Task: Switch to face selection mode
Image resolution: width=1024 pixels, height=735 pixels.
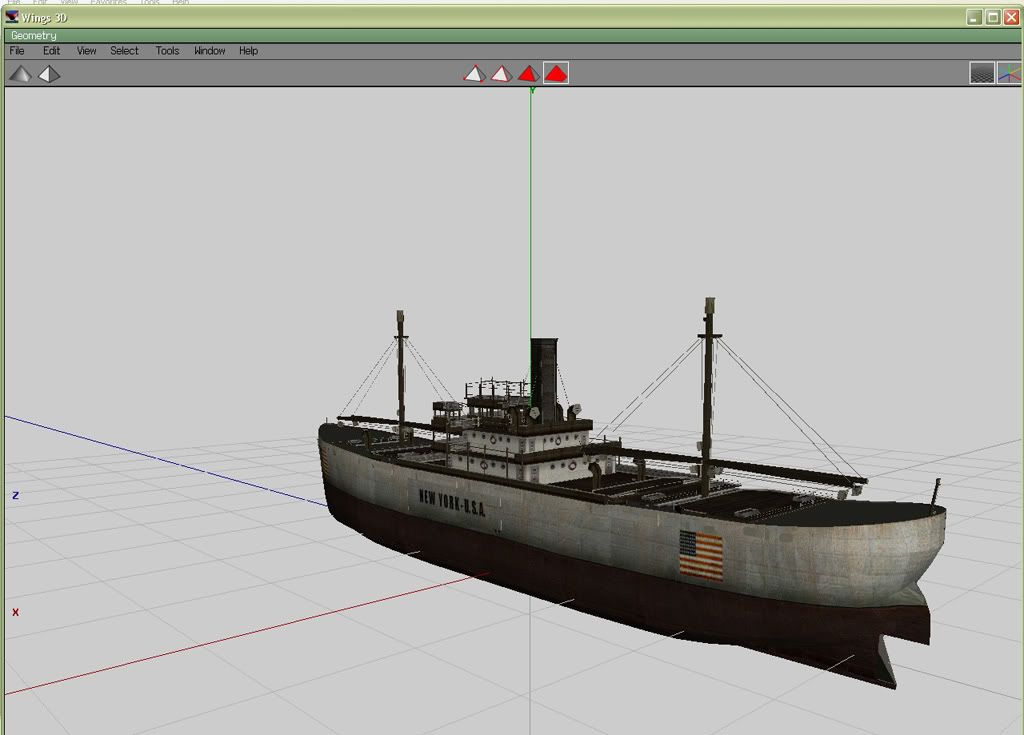Action: pyautogui.click(x=528, y=73)
